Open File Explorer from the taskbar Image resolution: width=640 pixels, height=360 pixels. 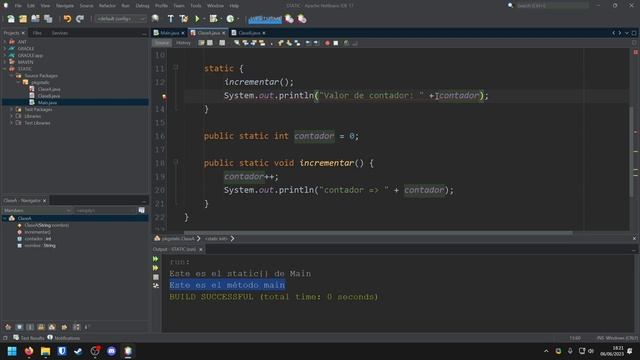pos(45,351)
